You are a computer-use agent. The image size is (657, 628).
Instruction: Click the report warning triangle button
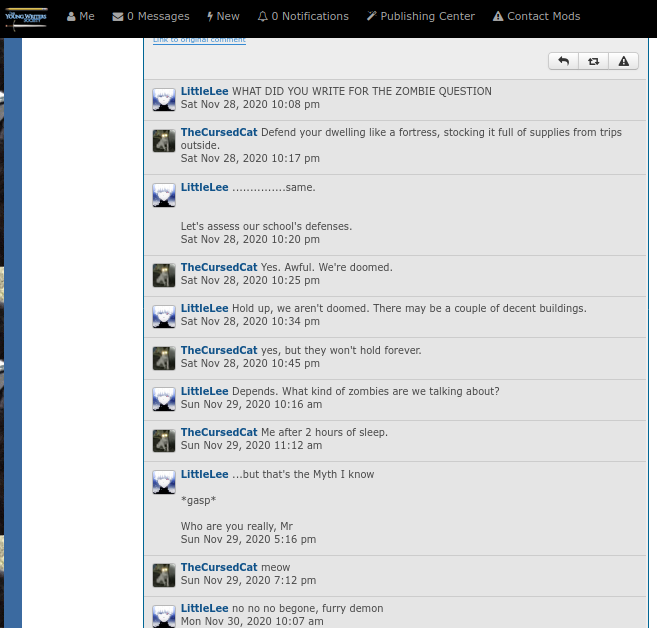coord(623,62)
